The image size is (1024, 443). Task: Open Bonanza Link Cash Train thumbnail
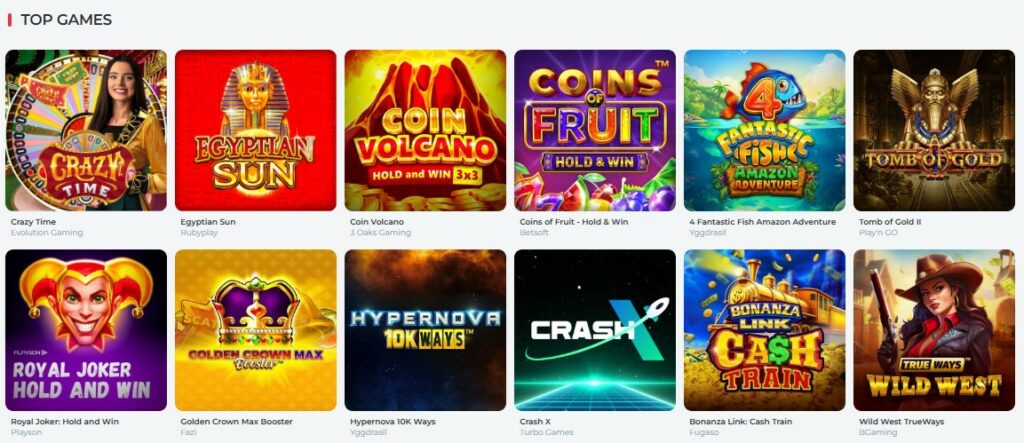(x=765, y=330)
